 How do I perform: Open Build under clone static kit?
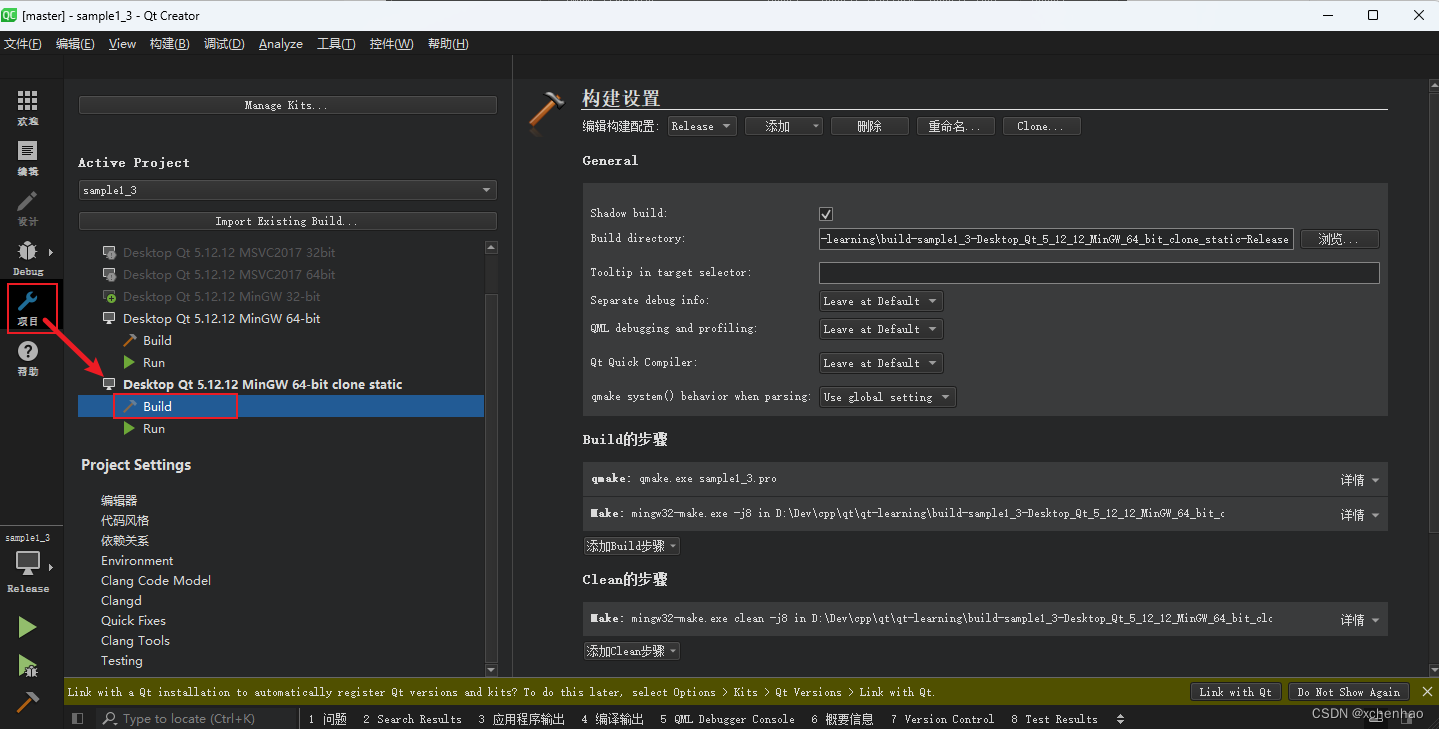coord(157,407)
